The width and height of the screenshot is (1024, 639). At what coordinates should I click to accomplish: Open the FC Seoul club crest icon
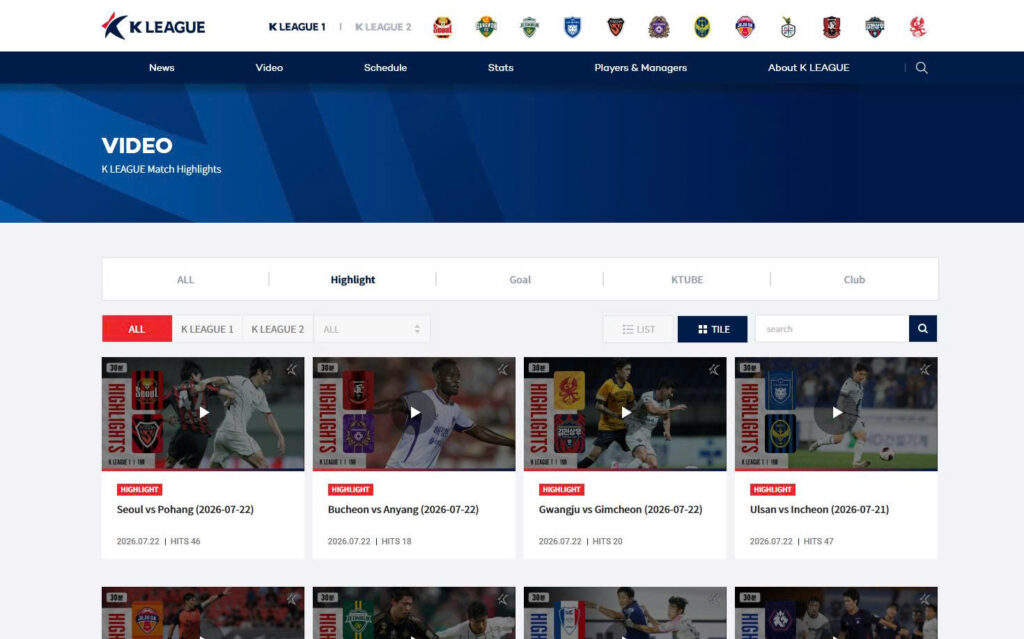pyautogui.click(x=443, y=27)
